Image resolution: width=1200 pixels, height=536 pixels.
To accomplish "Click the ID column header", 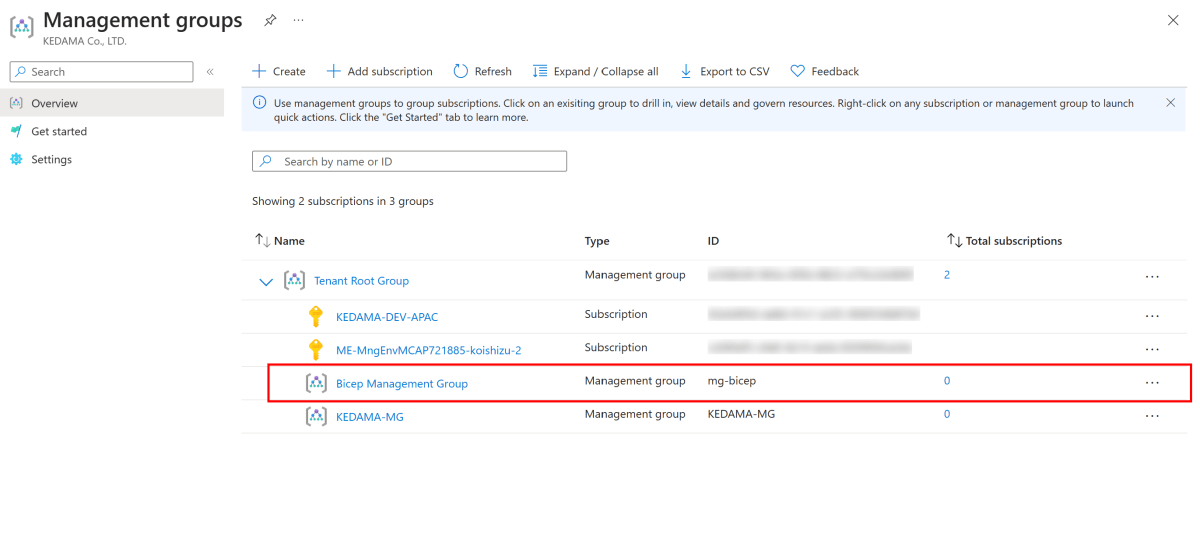I will (x=713, y=241).
